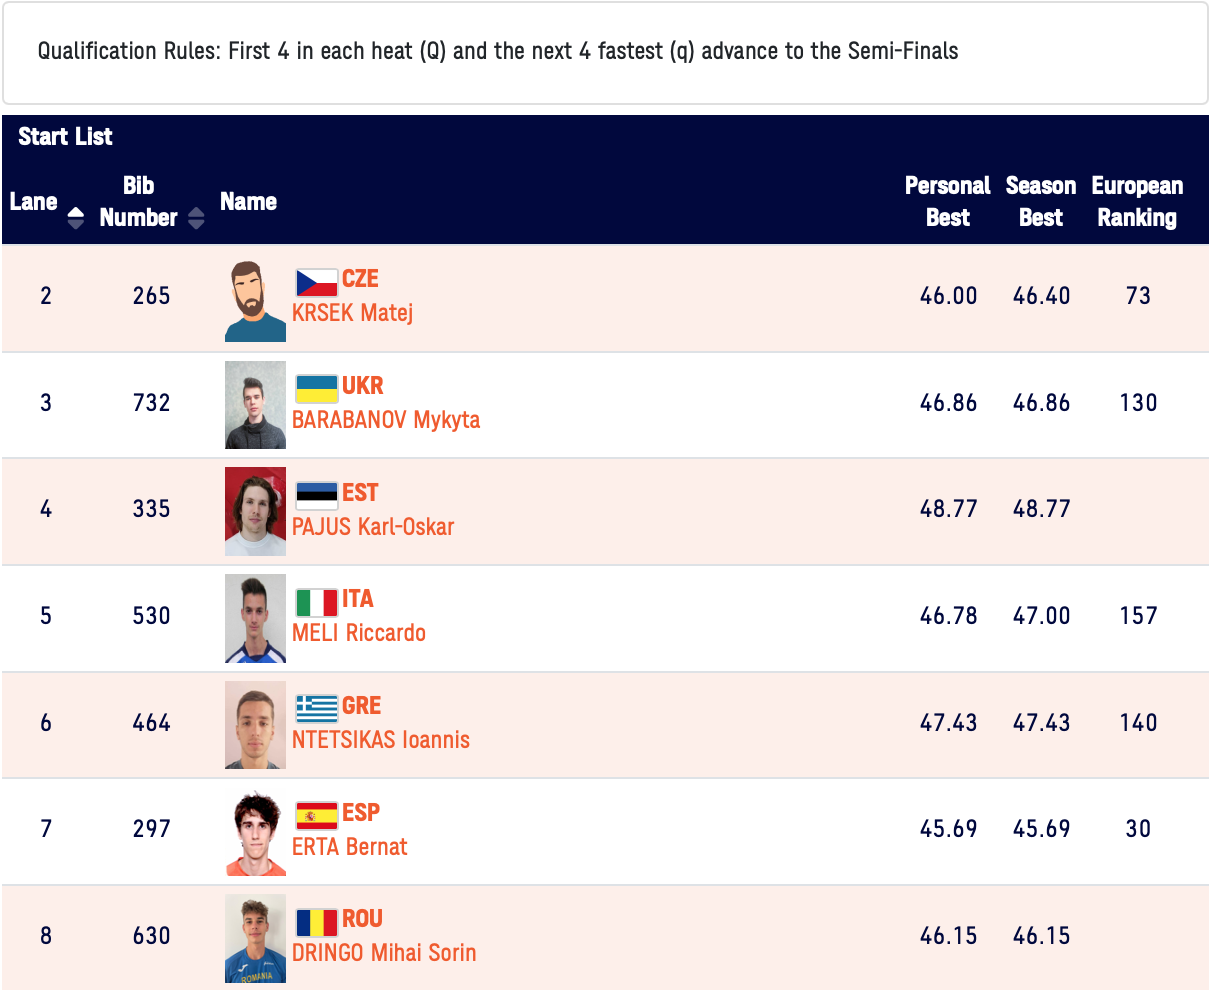Image resolution: width=1212 pixels, height=990 pixels.
Task: Click KRSEK Matej avatar picture
Action: click(x=255, y=301)
